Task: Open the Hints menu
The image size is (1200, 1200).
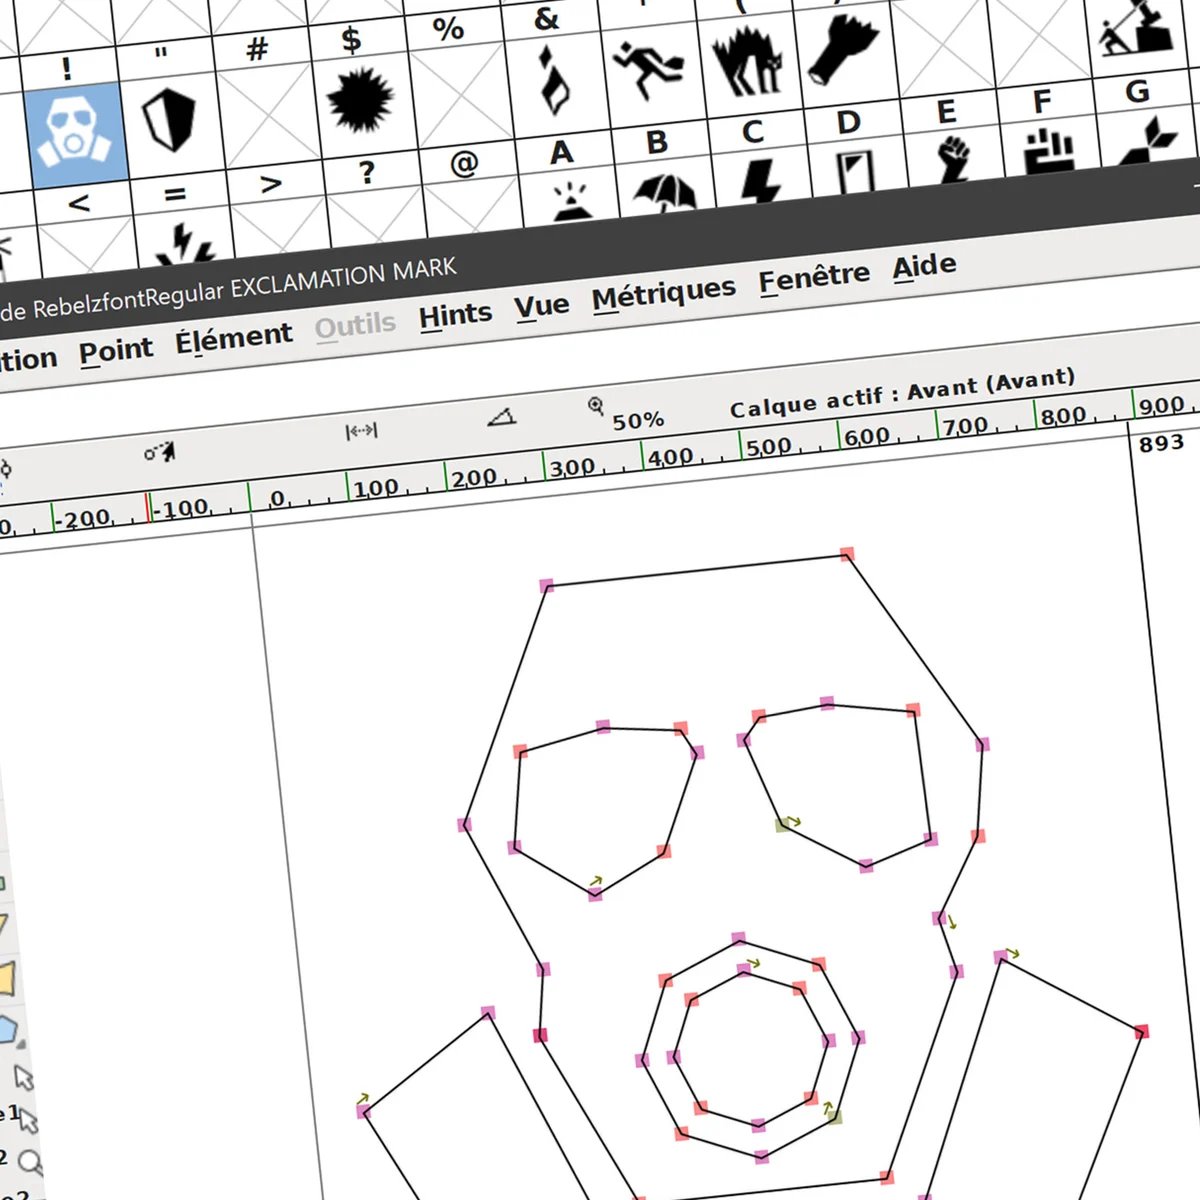Action: point(455,315)
